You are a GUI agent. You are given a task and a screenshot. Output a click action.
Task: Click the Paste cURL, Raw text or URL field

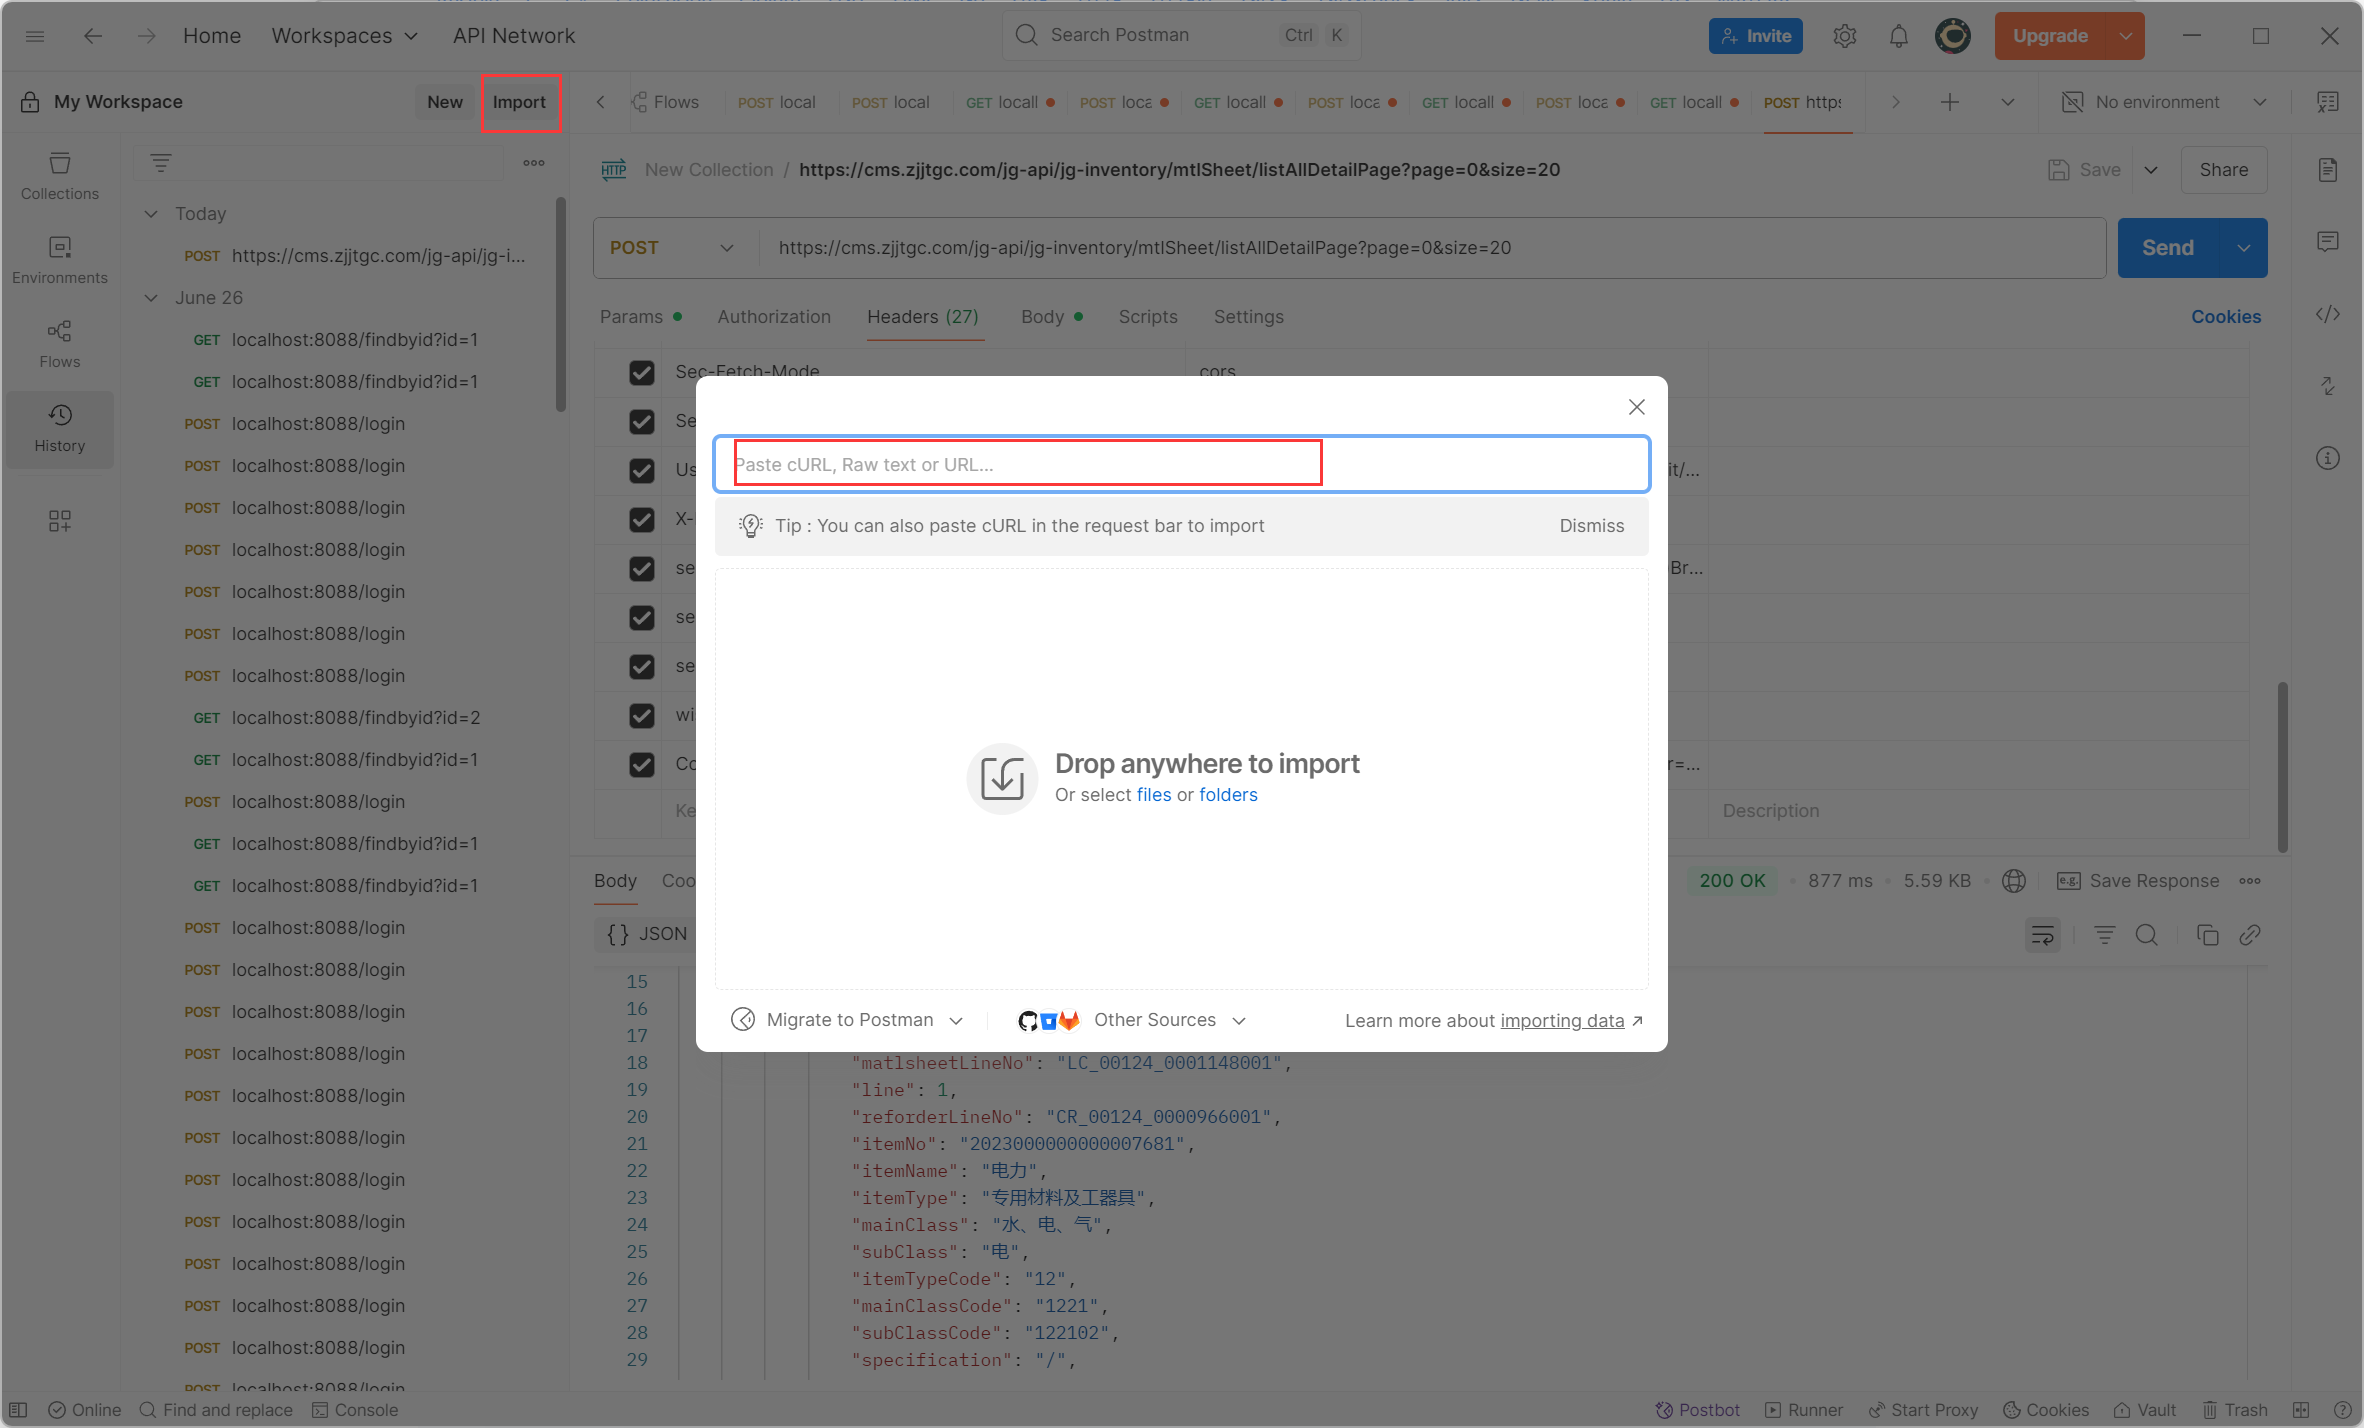pyautogui.click(x=1182, y=465)
